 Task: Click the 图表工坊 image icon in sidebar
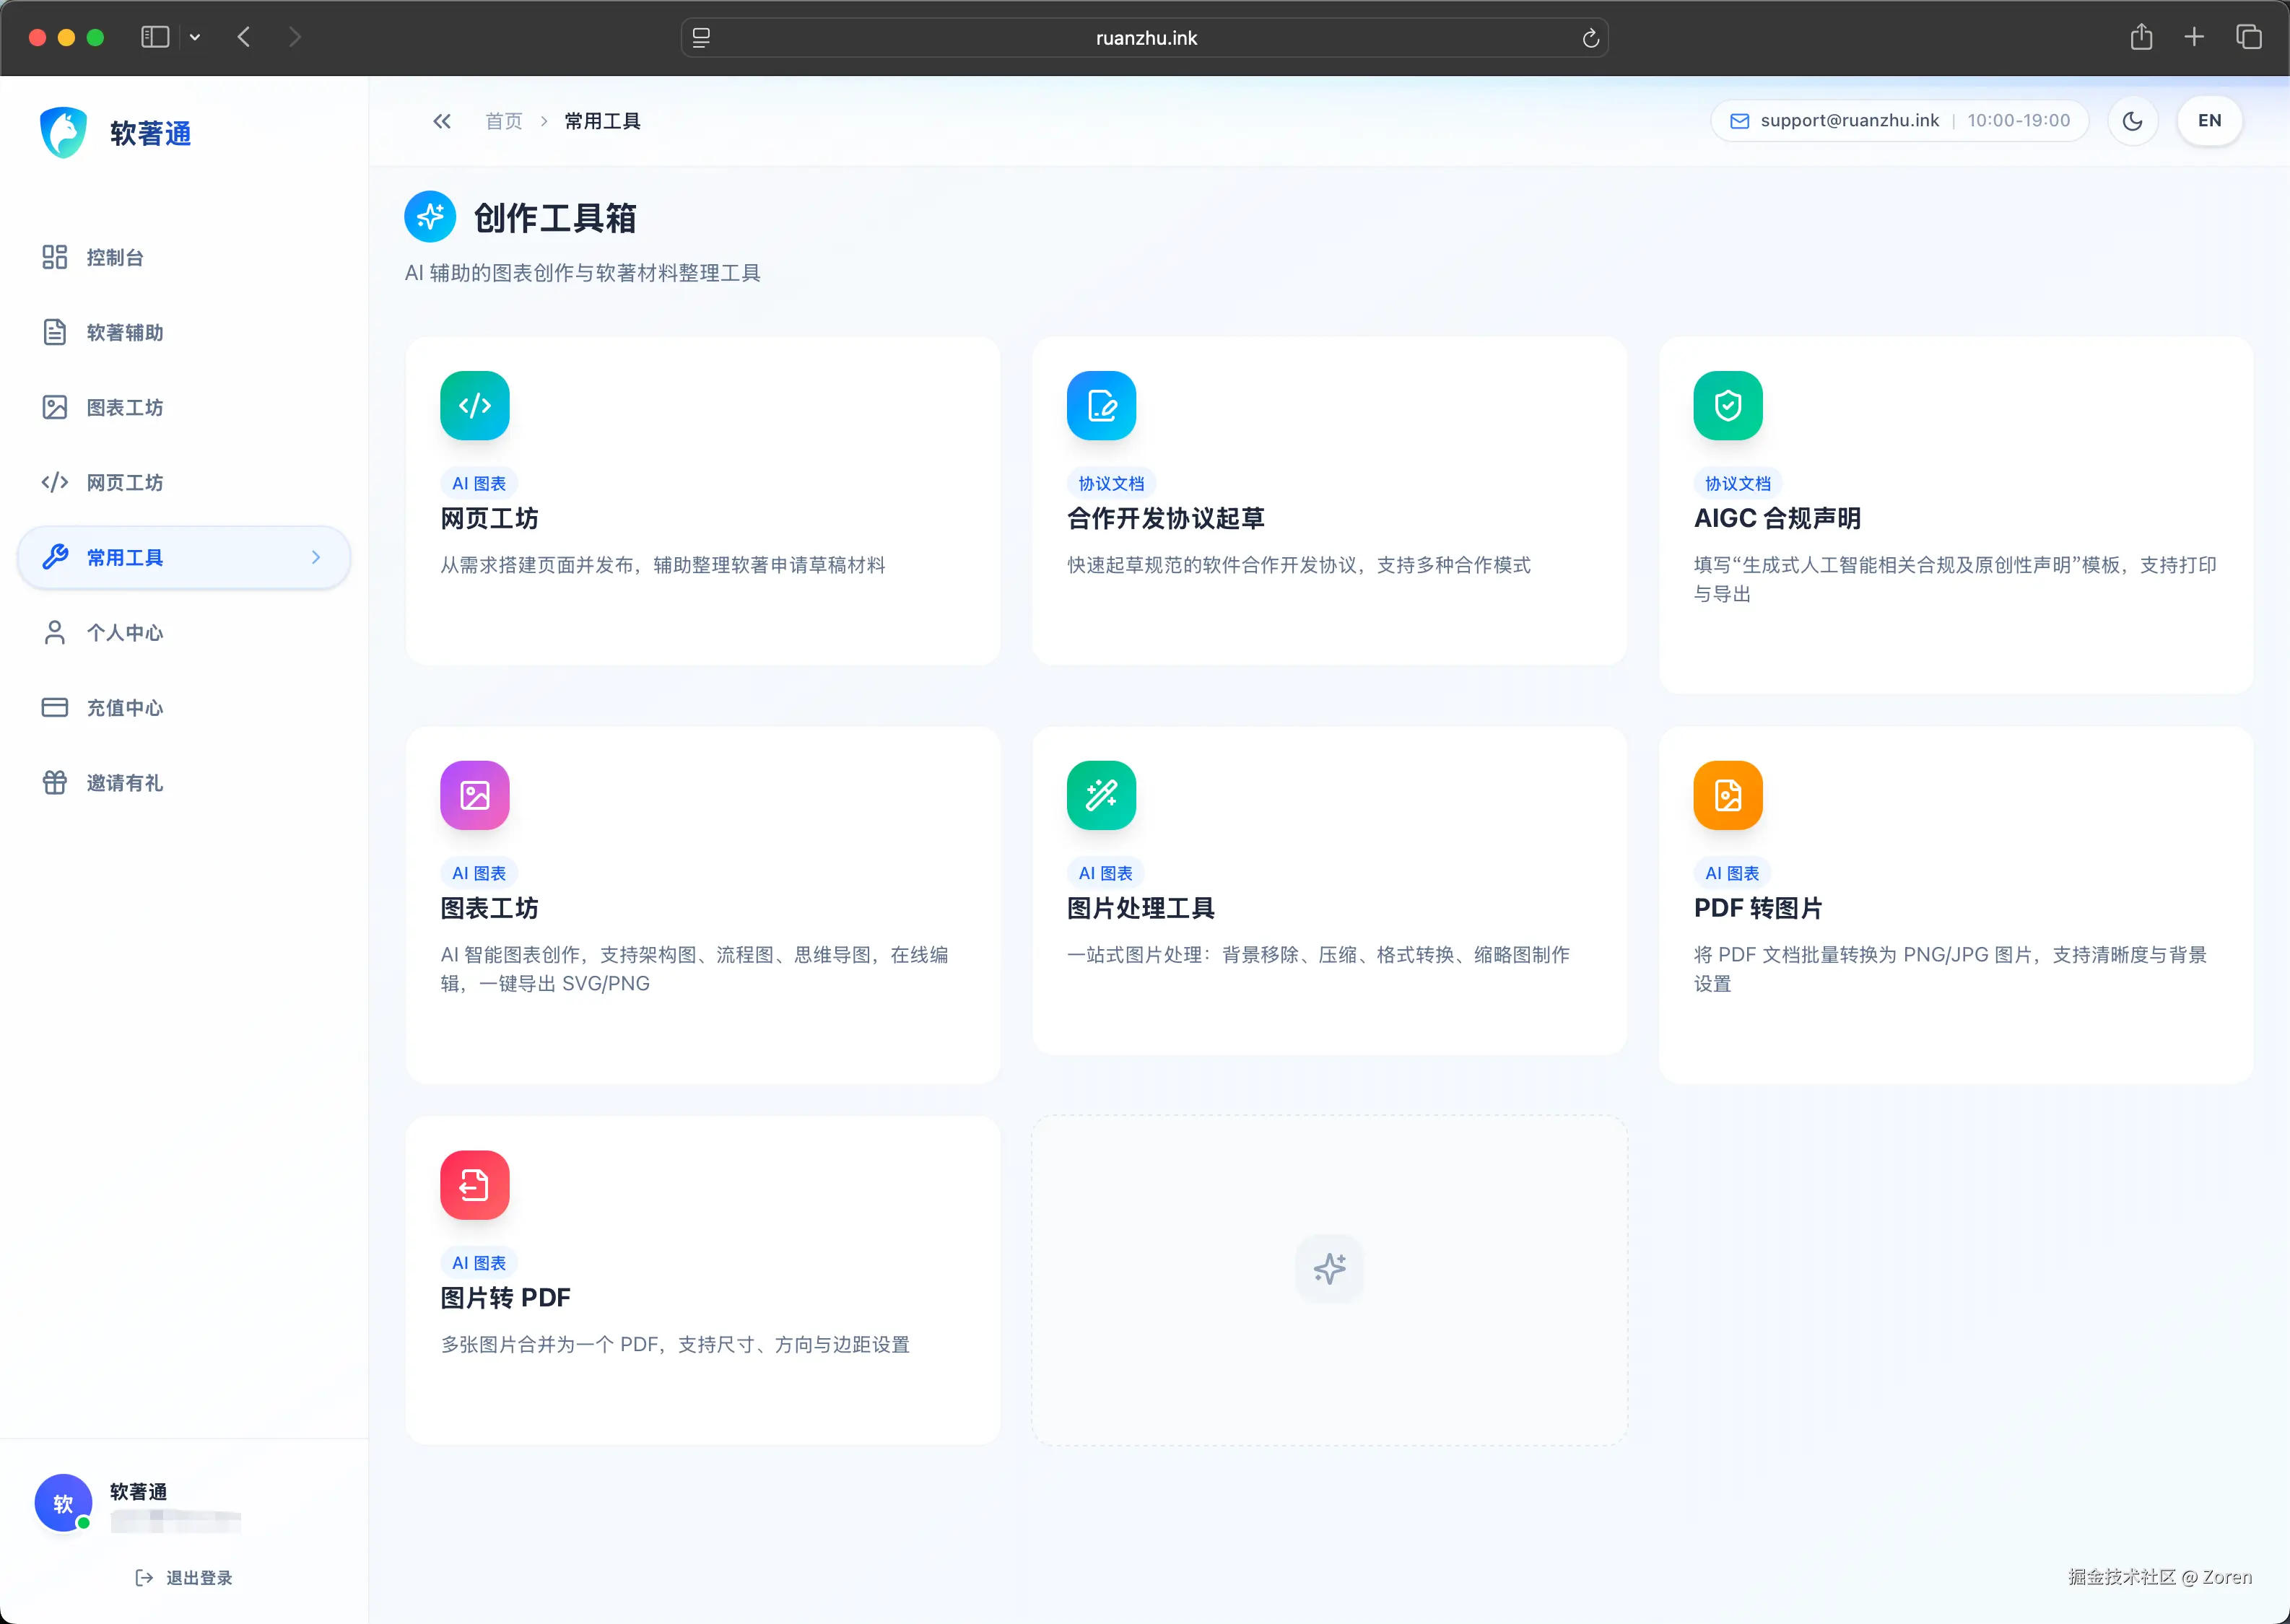click(55, 407)
